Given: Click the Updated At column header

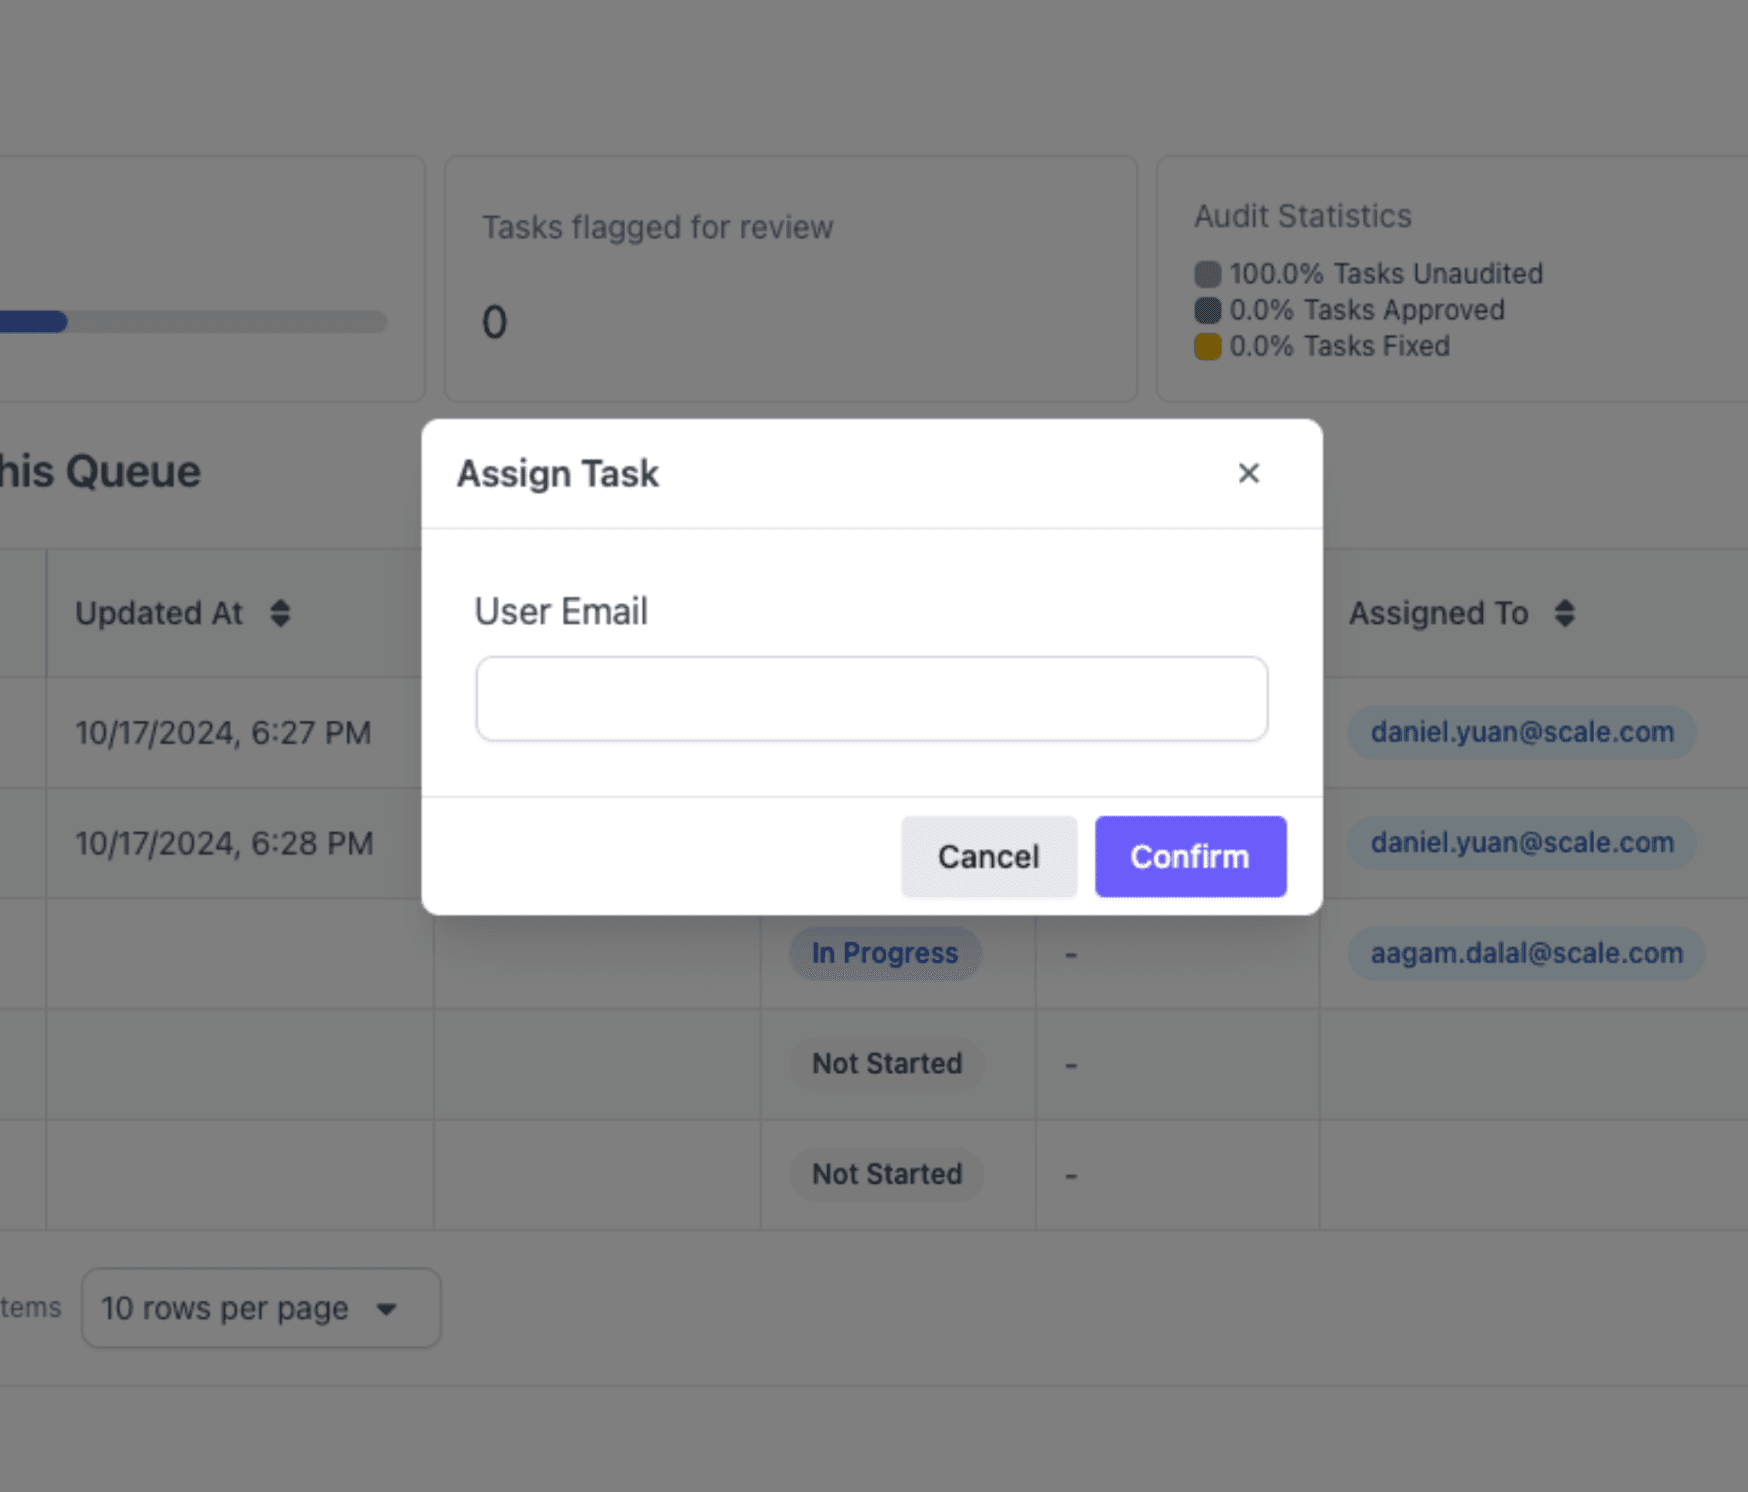Looking at the screenshot, I should 159,613.
